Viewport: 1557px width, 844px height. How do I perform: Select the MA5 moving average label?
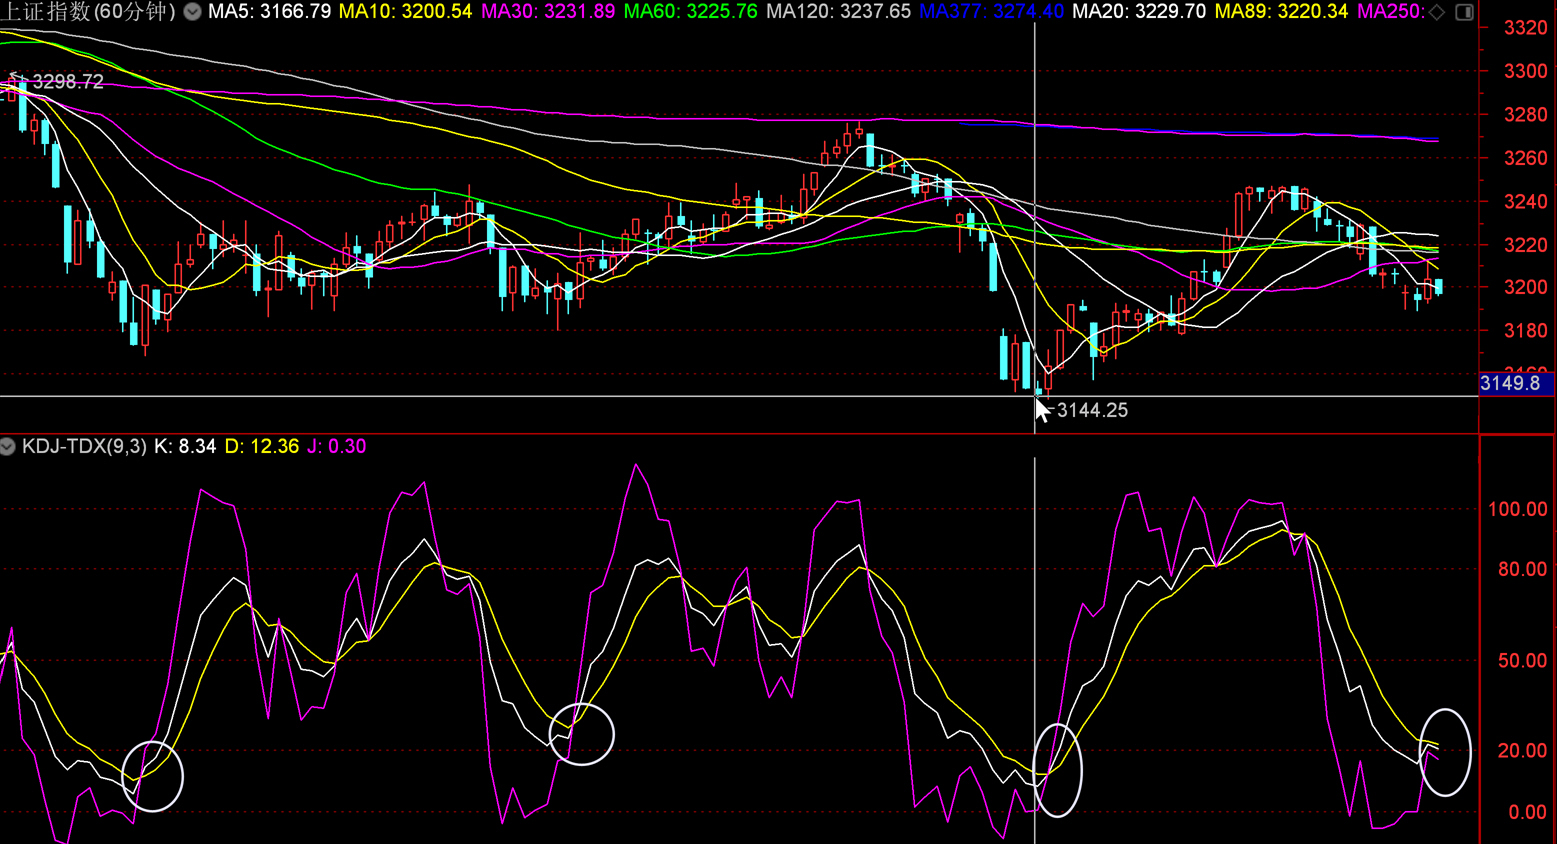pos(269,12)
